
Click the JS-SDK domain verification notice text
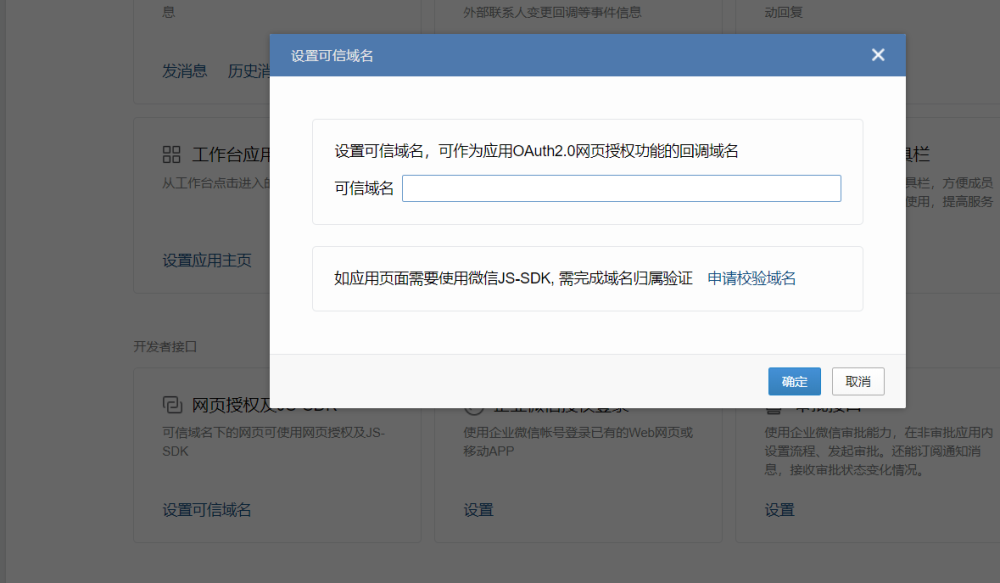click(x=513, y=279)
